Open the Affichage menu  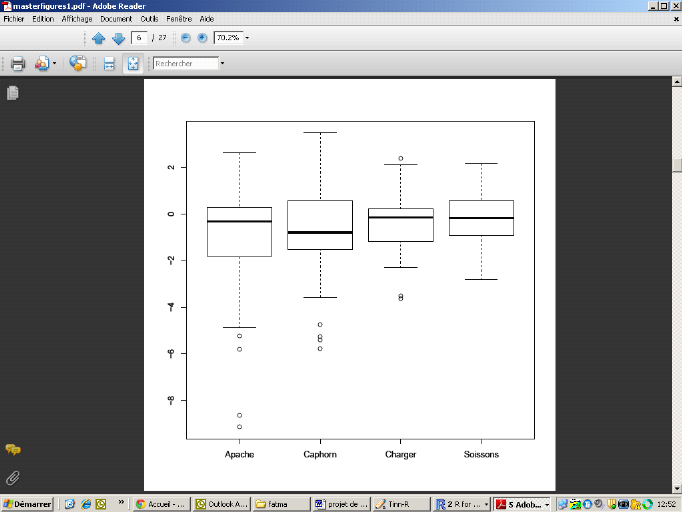point(77,19)
